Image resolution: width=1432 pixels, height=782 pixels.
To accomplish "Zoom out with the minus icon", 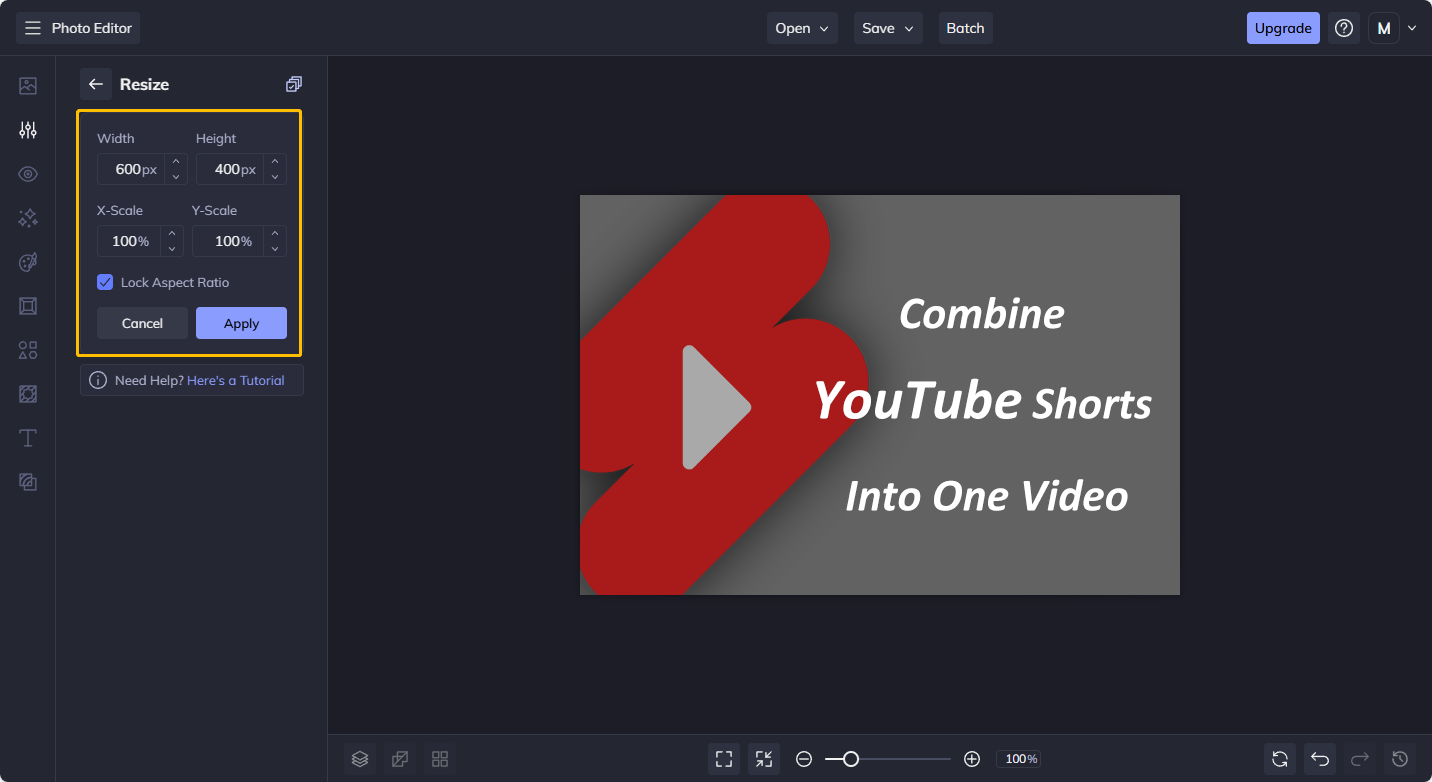I will [x=804, y=759].
